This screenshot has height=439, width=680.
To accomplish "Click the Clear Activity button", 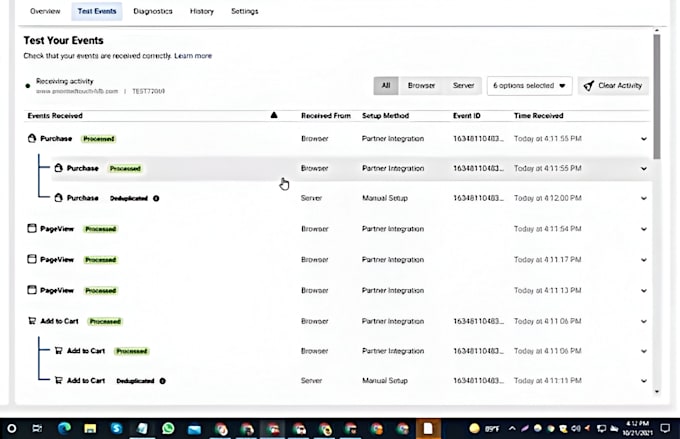I will [613, 85].
